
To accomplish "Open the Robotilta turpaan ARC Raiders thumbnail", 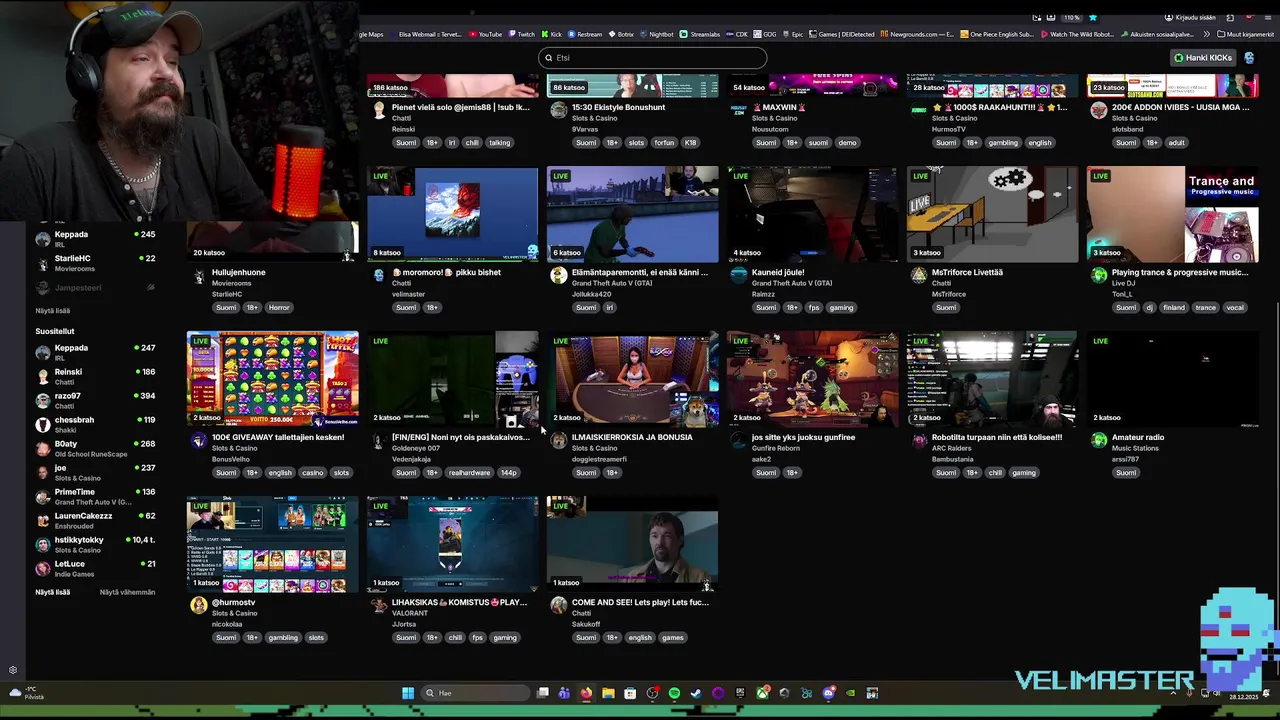I will tap(992, 379).
